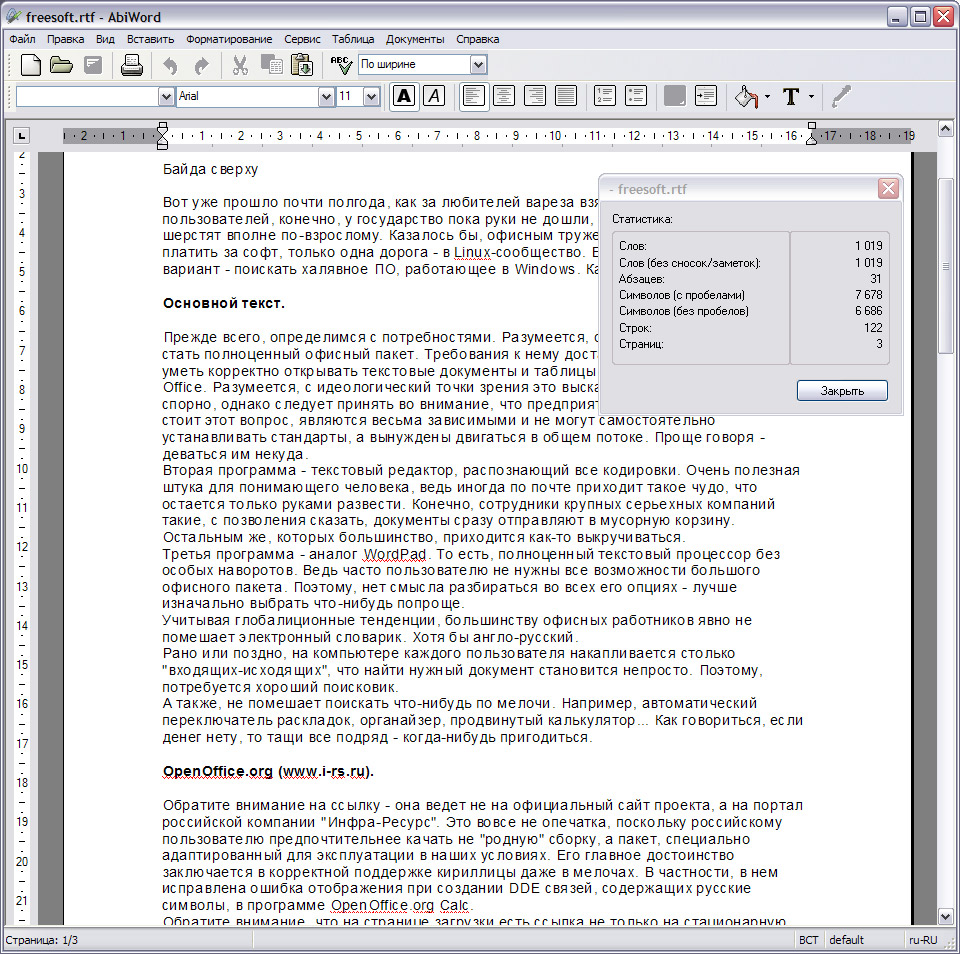Click the right margin marker on the ruler
Viewport: 960px width, 954px height.
[x=812, y=134]
